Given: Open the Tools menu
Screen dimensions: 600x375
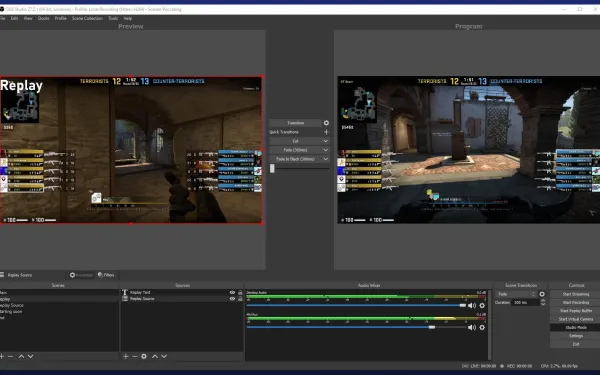Looking at the screenshot, I should click(113, 18).
